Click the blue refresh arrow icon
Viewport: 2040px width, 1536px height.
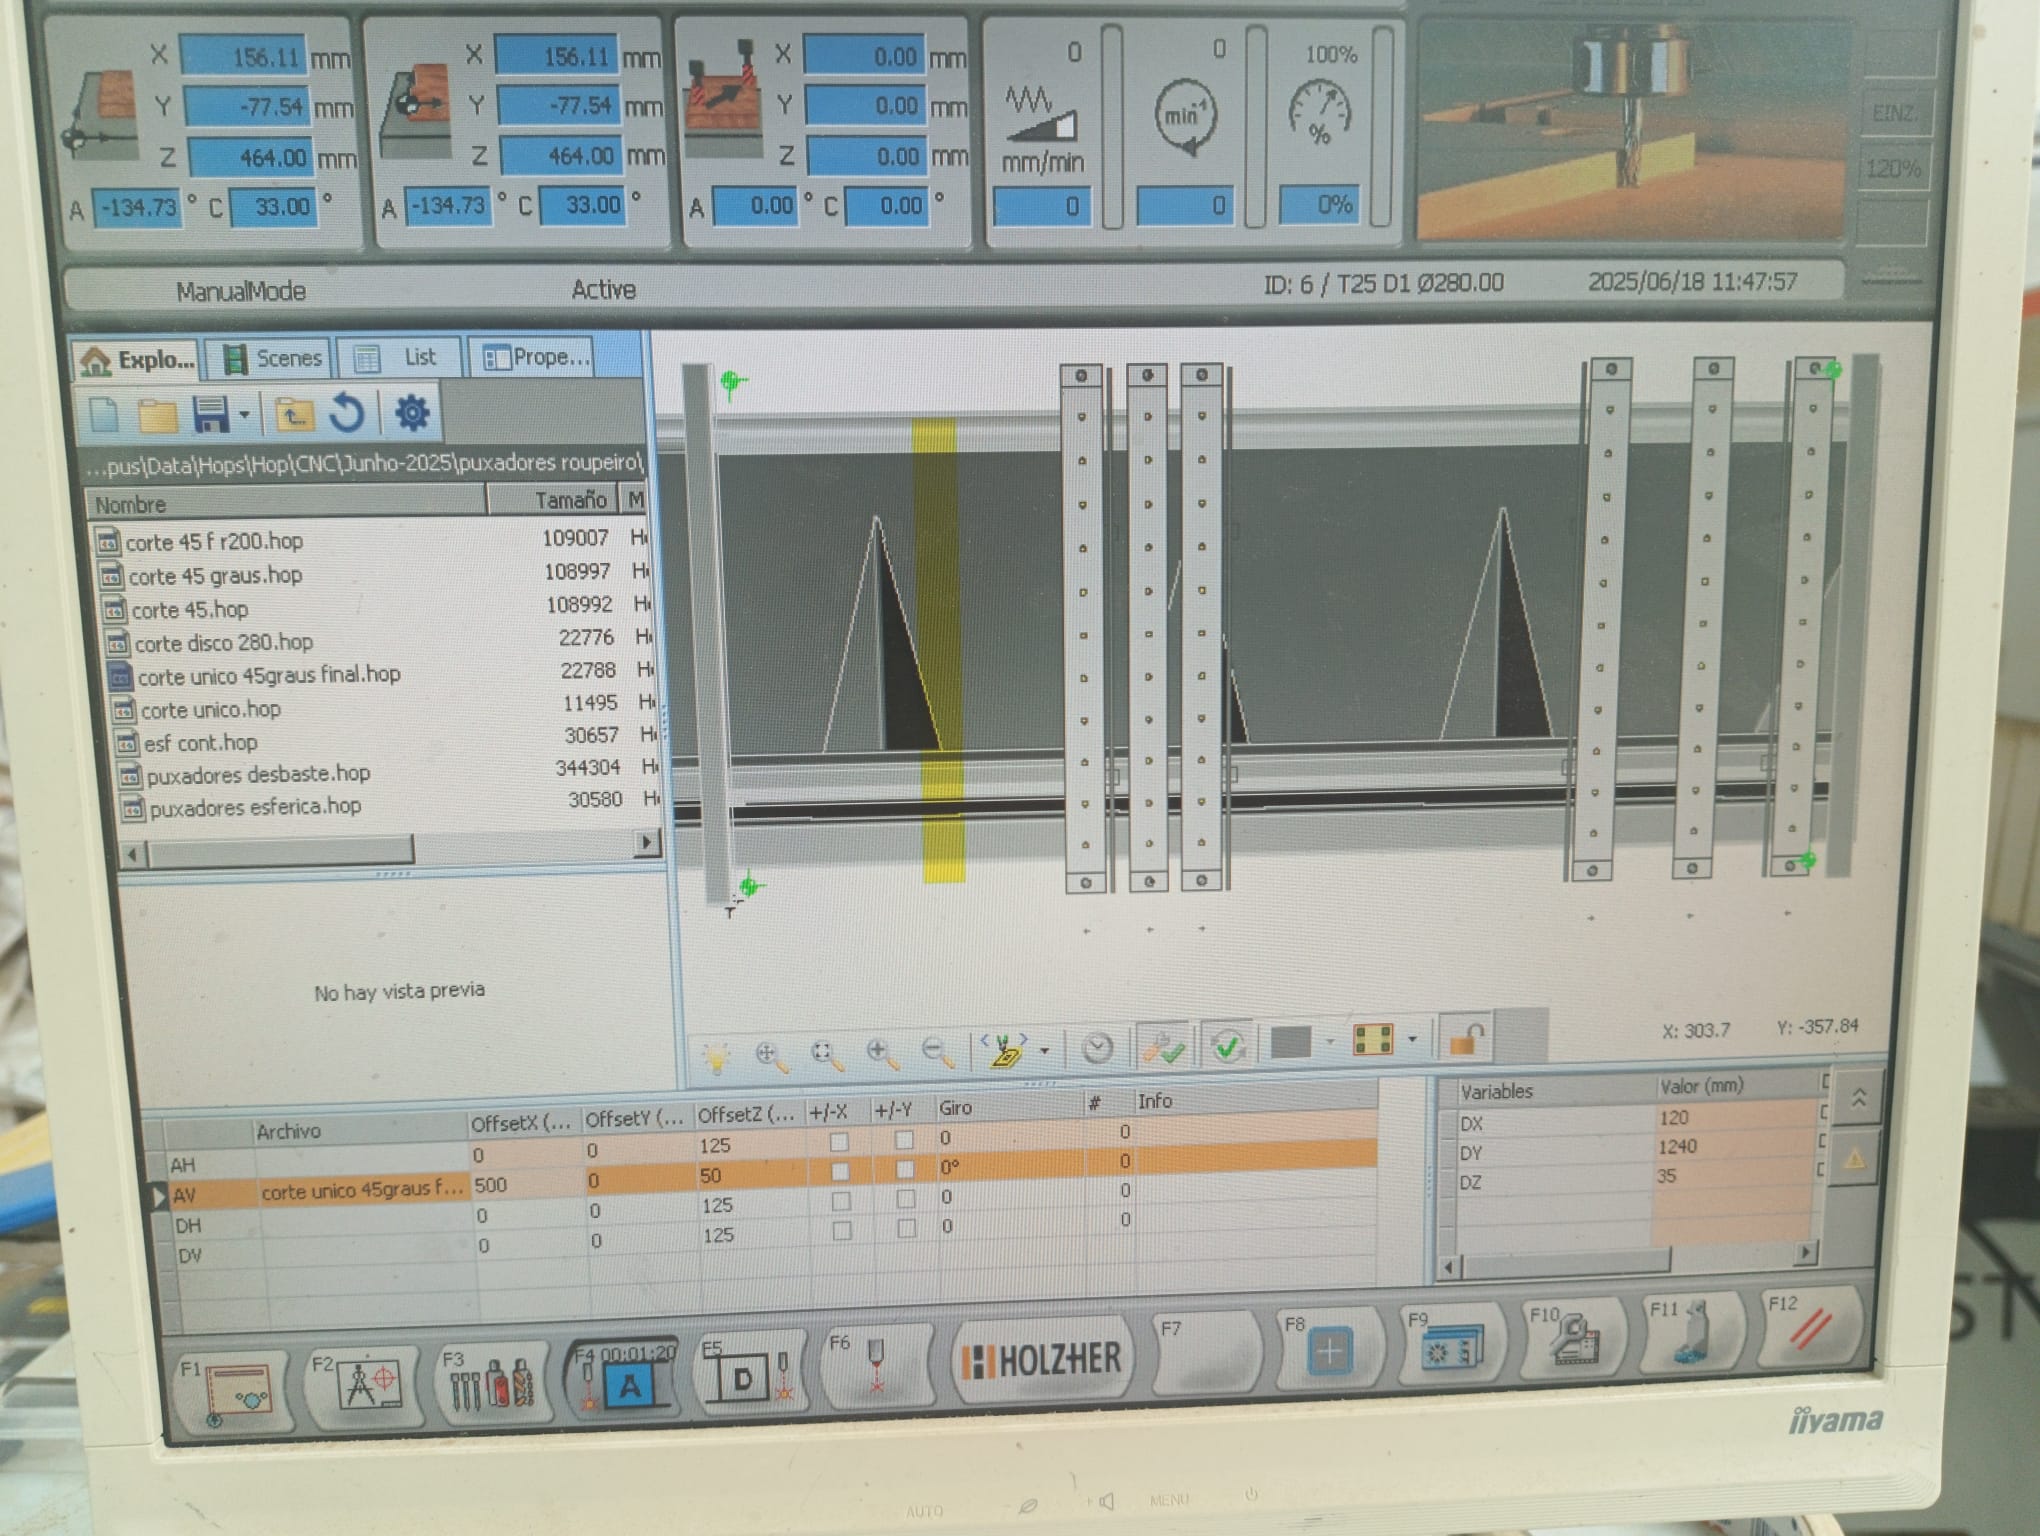347,413
